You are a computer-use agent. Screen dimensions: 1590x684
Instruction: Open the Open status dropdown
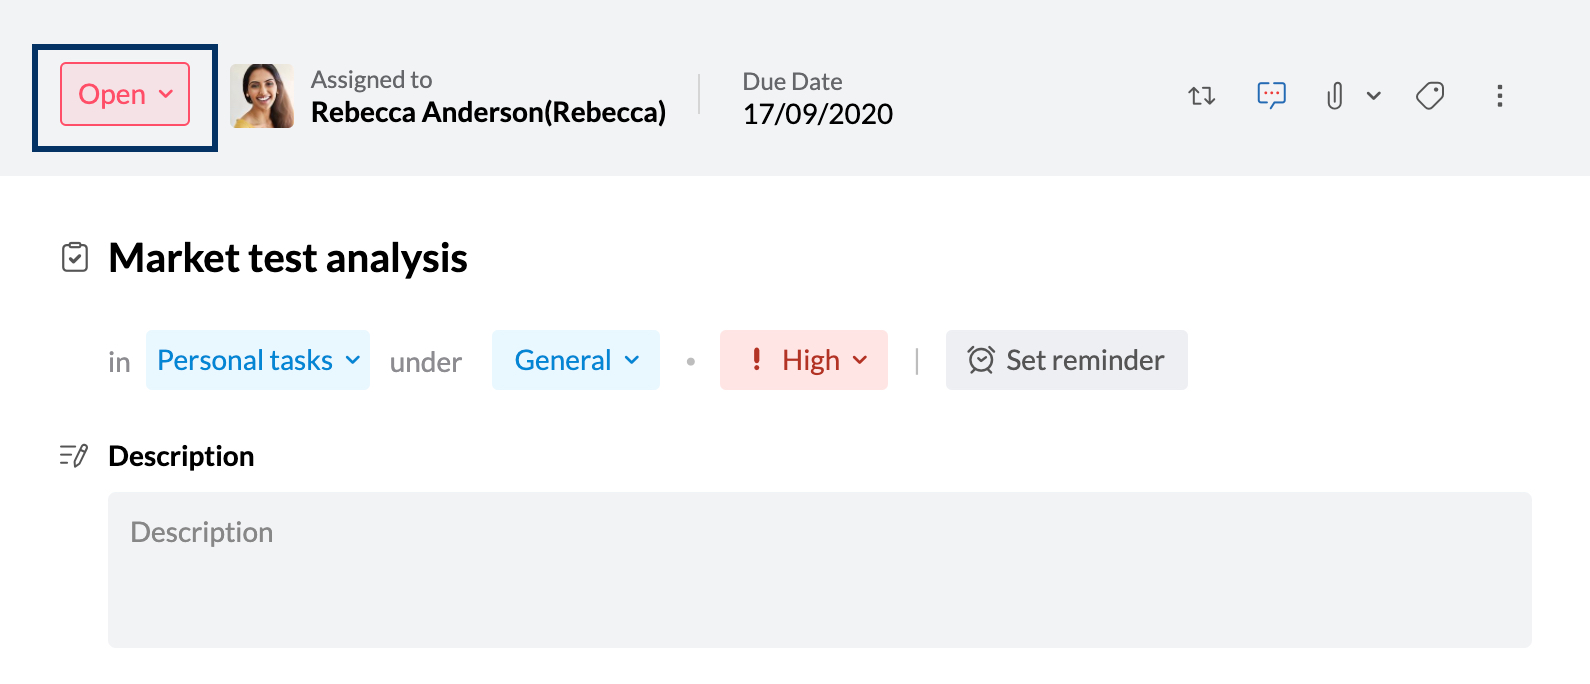point(125,95)
